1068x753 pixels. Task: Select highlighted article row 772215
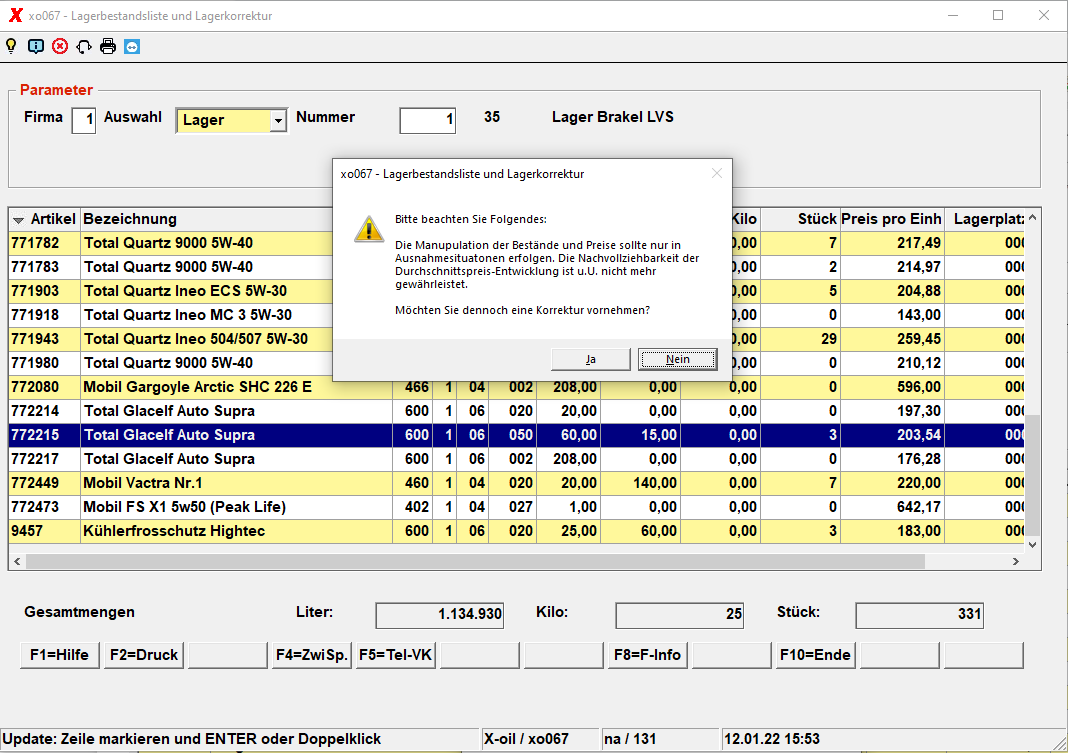pyautogui.click(x=517, y=435)
